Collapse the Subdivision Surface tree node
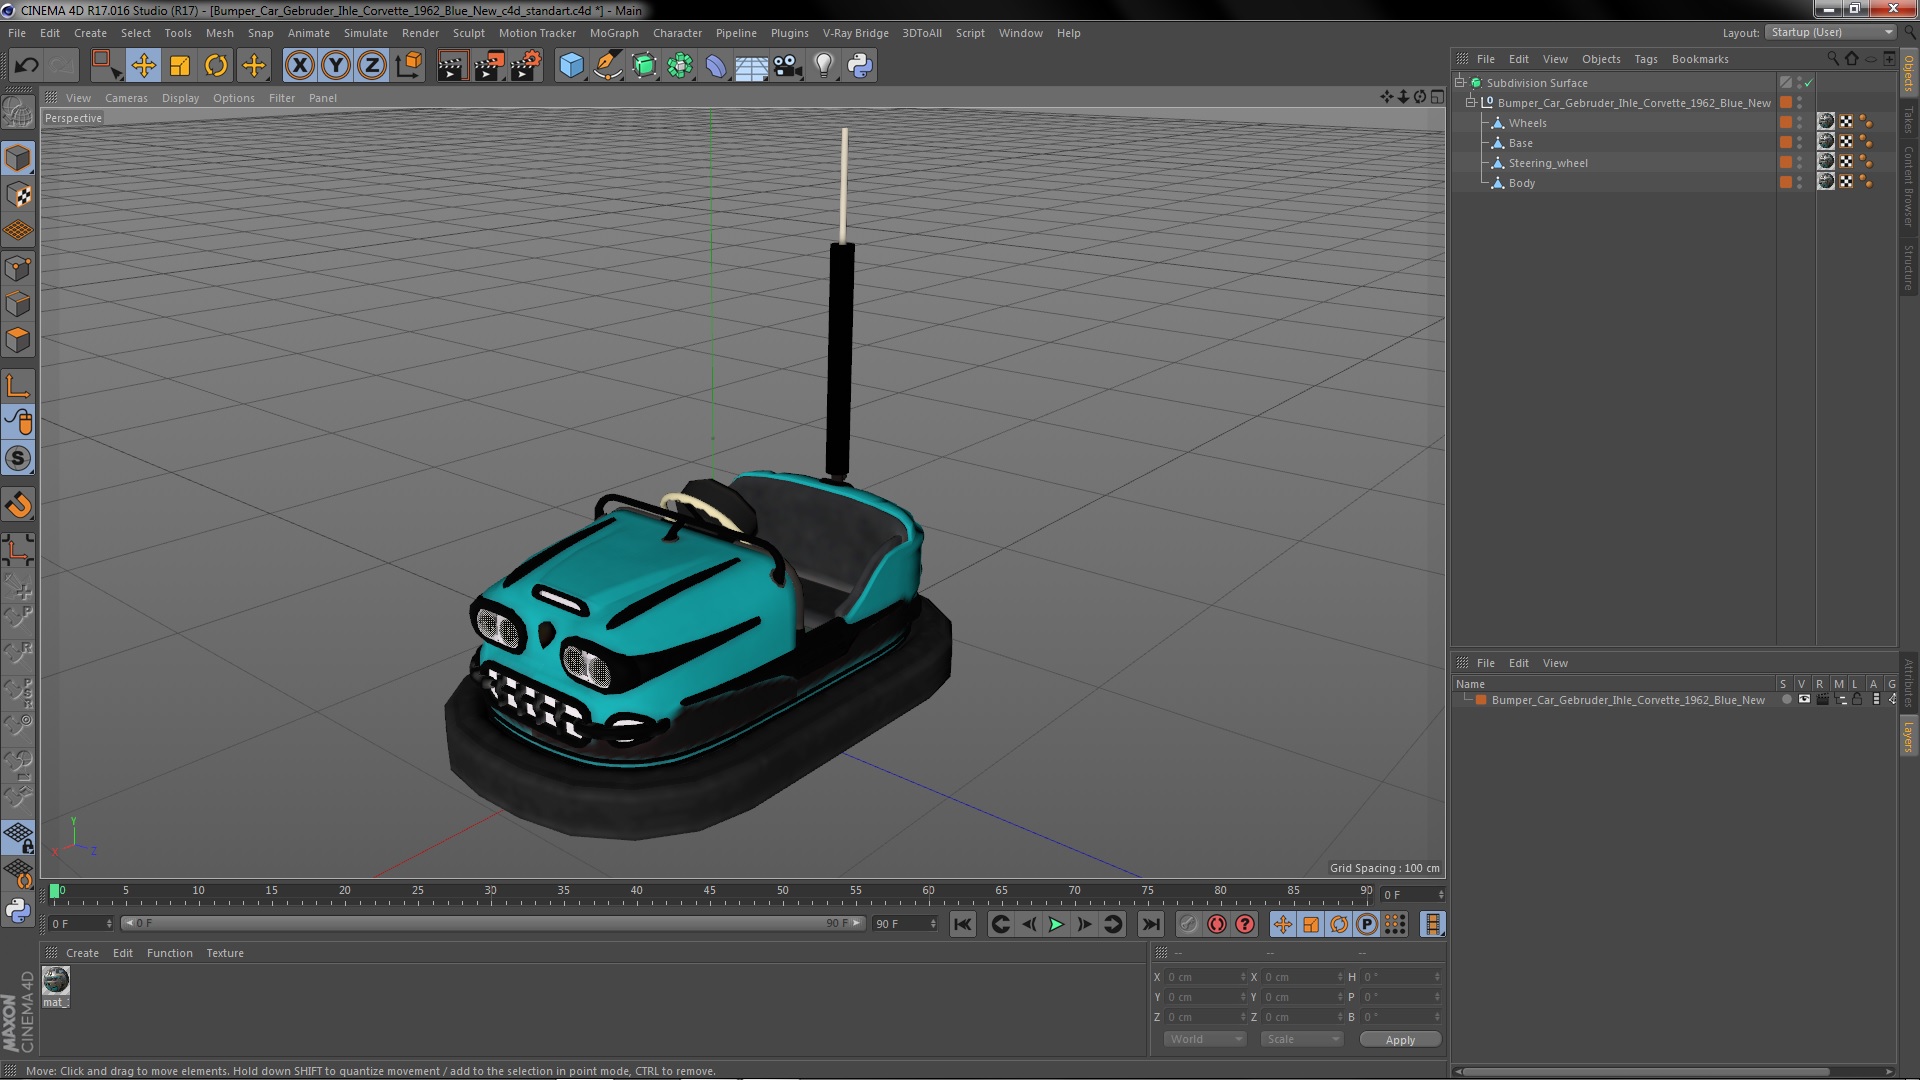1920x1080 pixels. [1460, 83]
